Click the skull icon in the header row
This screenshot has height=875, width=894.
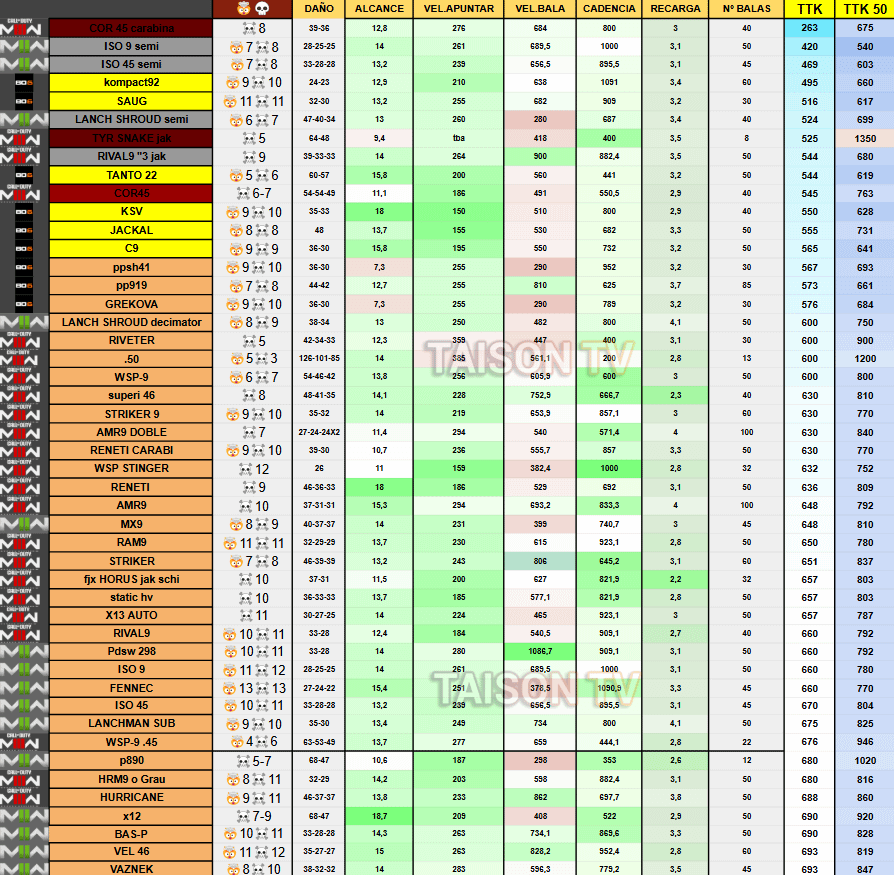(x=262, y=9)
